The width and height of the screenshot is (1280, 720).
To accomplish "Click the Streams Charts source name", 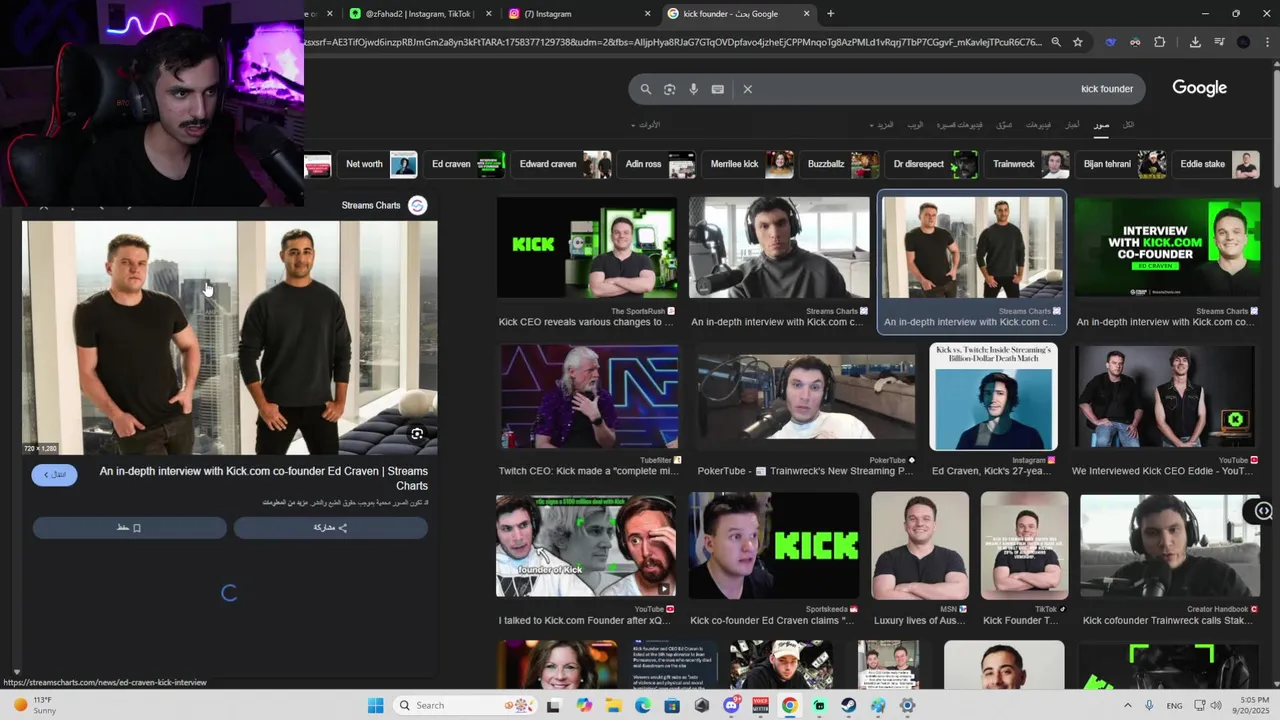I will coord(371,205).
